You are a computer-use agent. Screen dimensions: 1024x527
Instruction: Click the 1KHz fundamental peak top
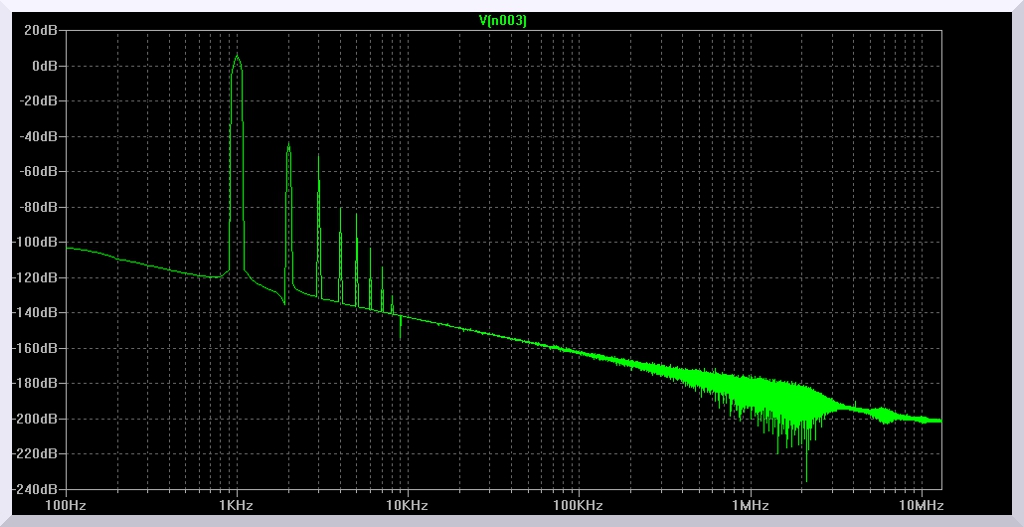(x=237, y=56)
